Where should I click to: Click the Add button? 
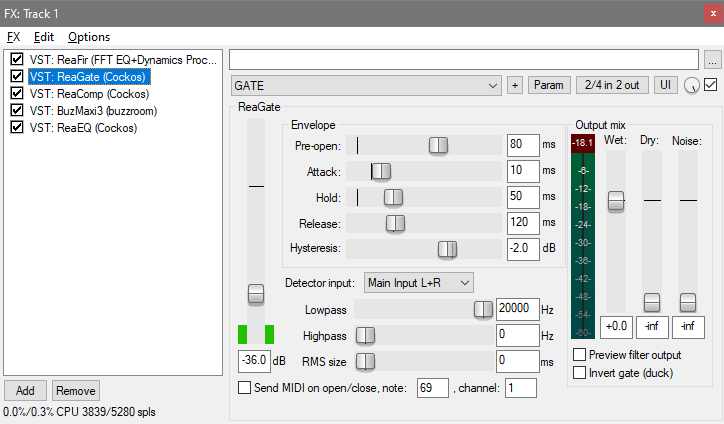[25, 390]
